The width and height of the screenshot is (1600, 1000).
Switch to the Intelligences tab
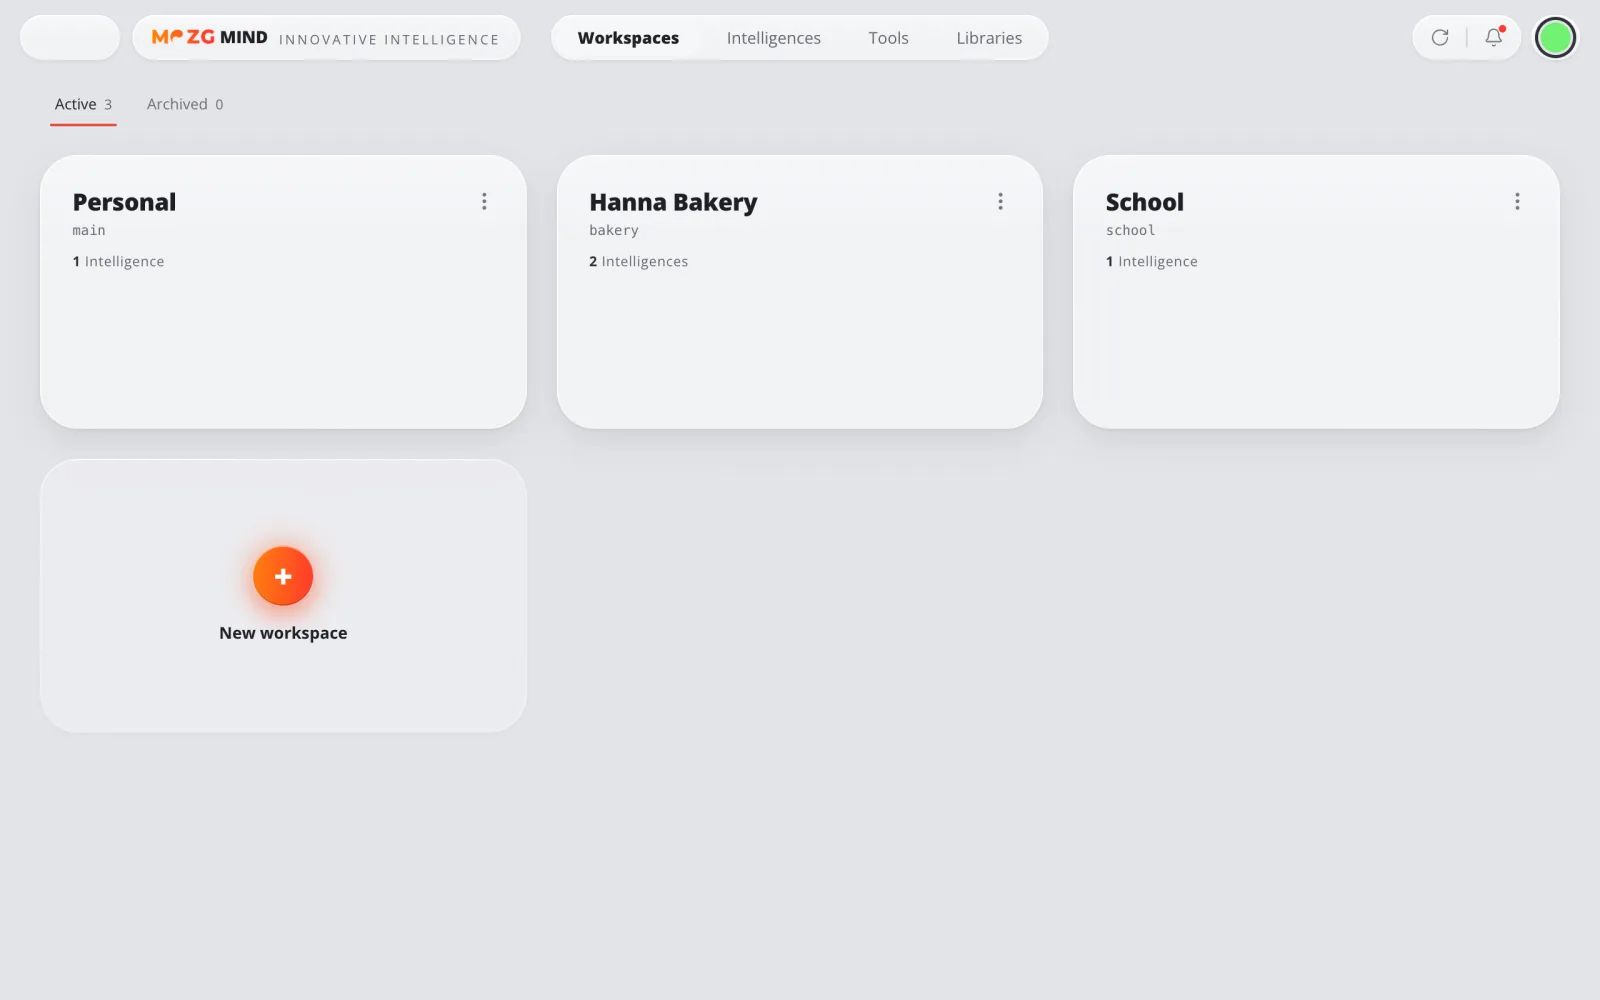coord(773,38)
